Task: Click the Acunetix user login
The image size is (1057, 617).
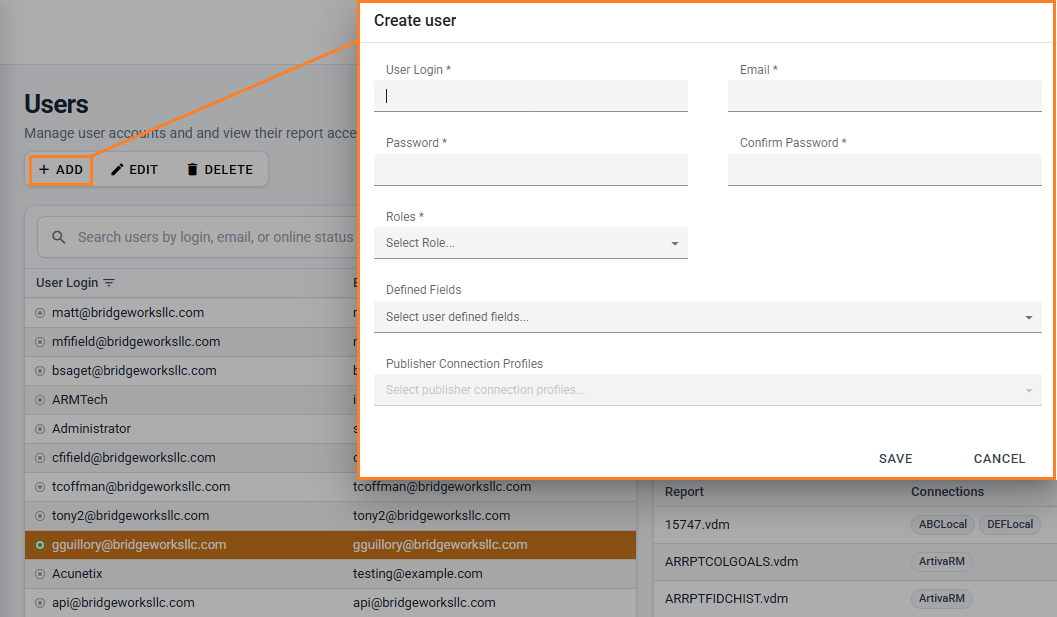Action: click(x=78, y=574)
